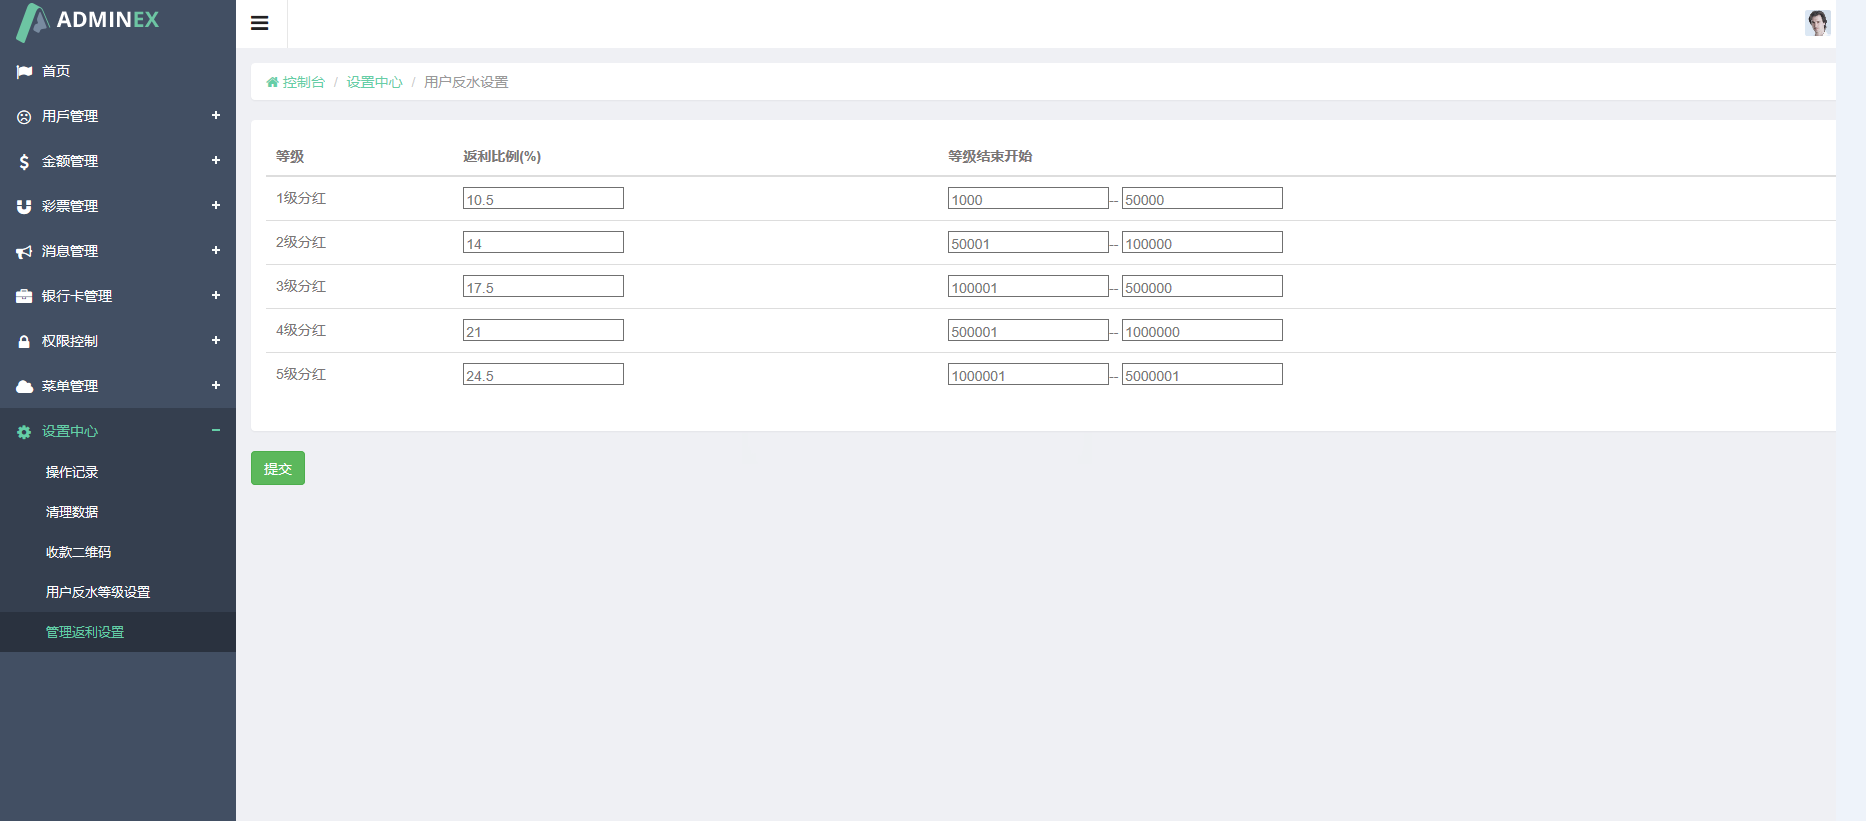Click the megaphone icon for 消息管理
1866x821 pixels.
[24, 252]
